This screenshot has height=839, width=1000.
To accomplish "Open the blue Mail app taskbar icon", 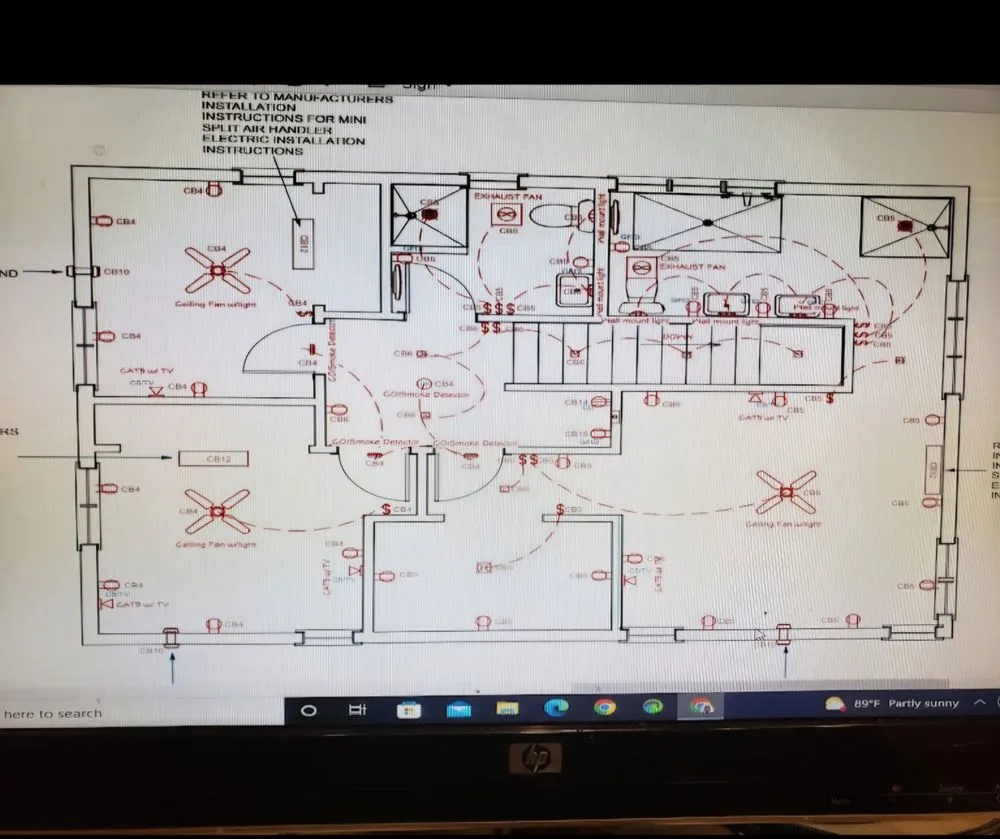I will (x=458, y=708).
